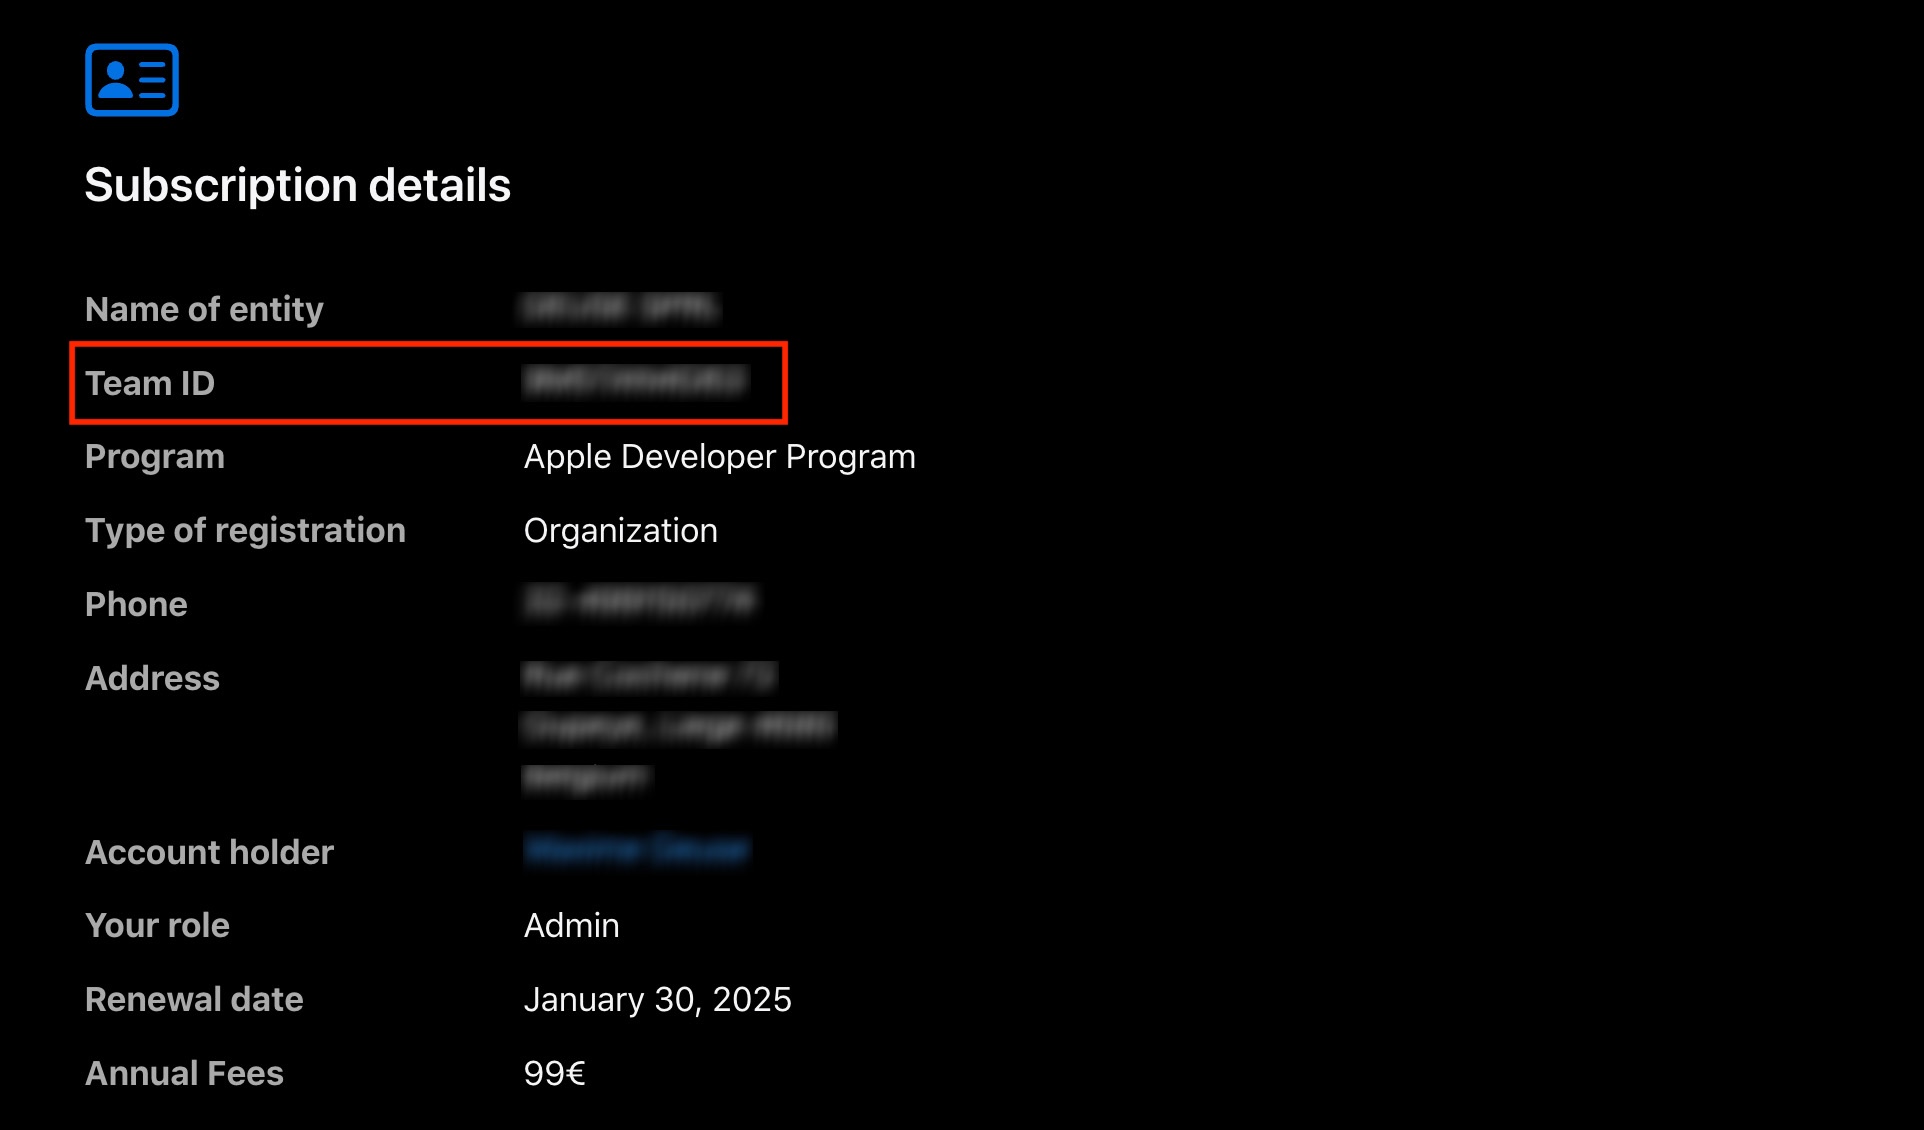Click the first blurred address line
Image resolution: width=1924 pixels, height=1130 pixels.
click(x=649, y=677)
